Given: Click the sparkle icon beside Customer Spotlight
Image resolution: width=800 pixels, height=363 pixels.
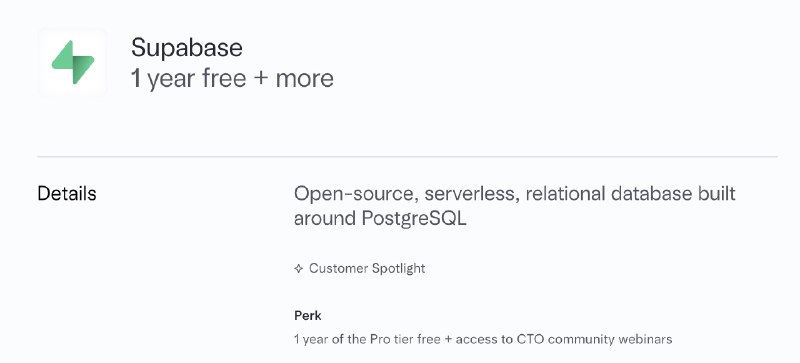Looking at the screenshot, I should pos(299,269).
